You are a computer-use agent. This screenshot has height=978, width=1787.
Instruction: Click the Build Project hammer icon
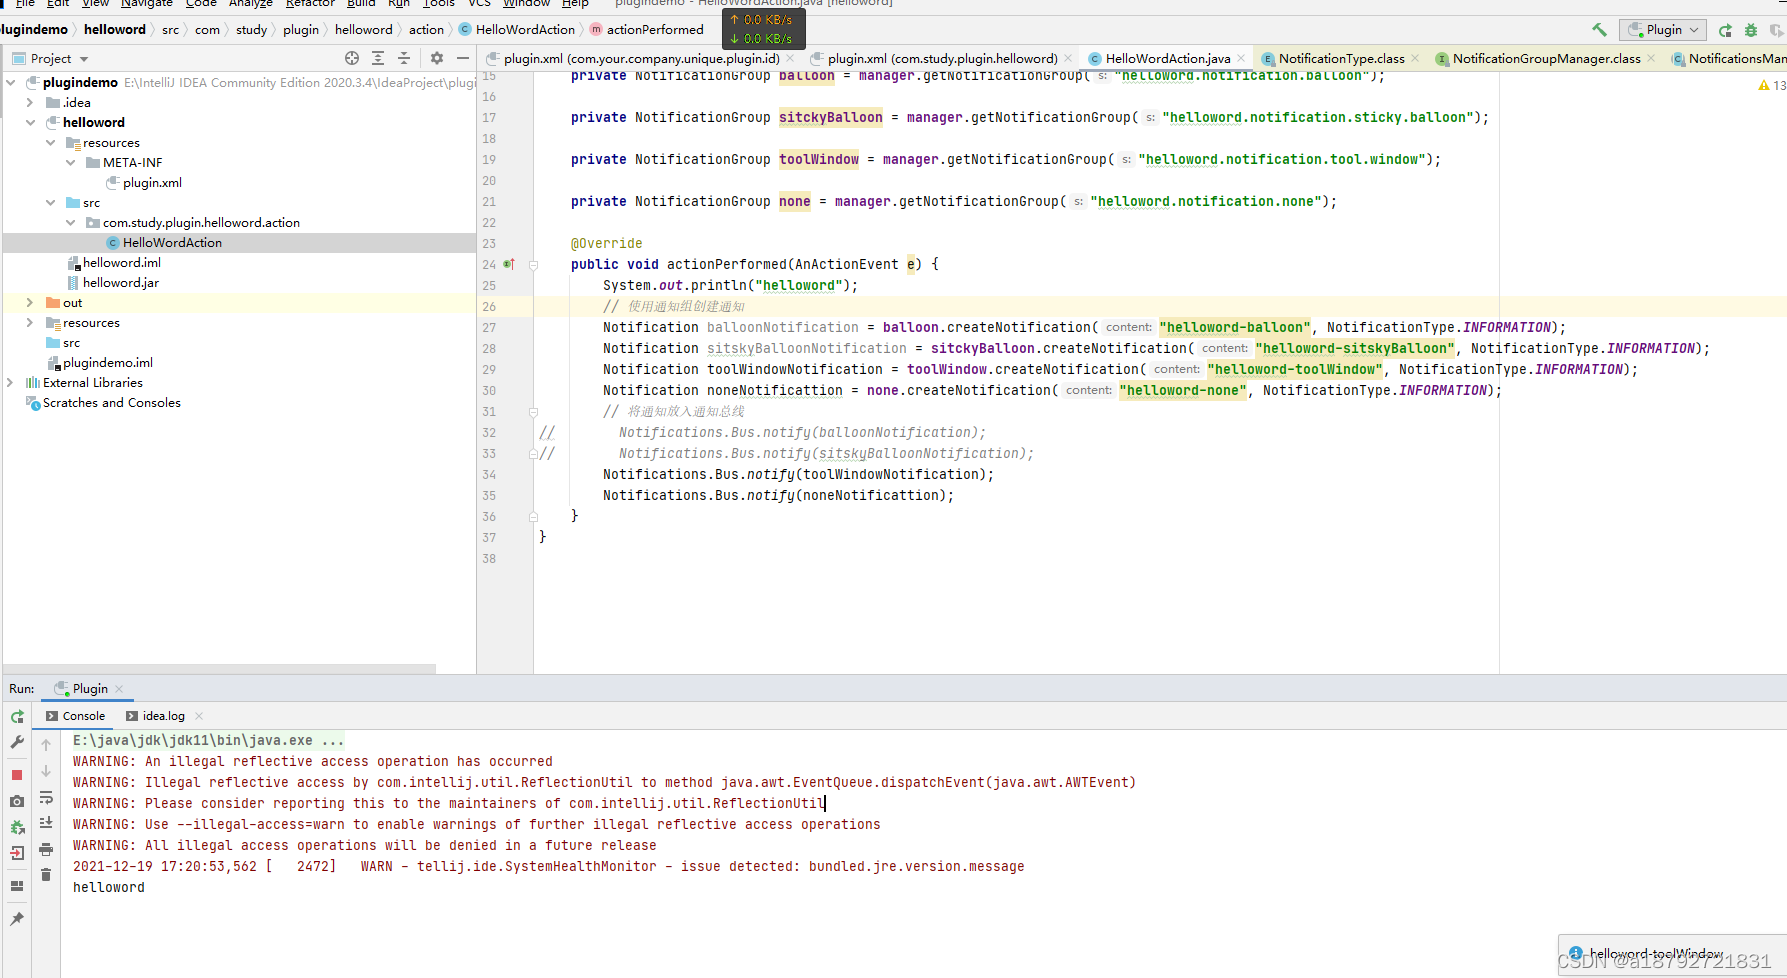tap(1599, 30)
